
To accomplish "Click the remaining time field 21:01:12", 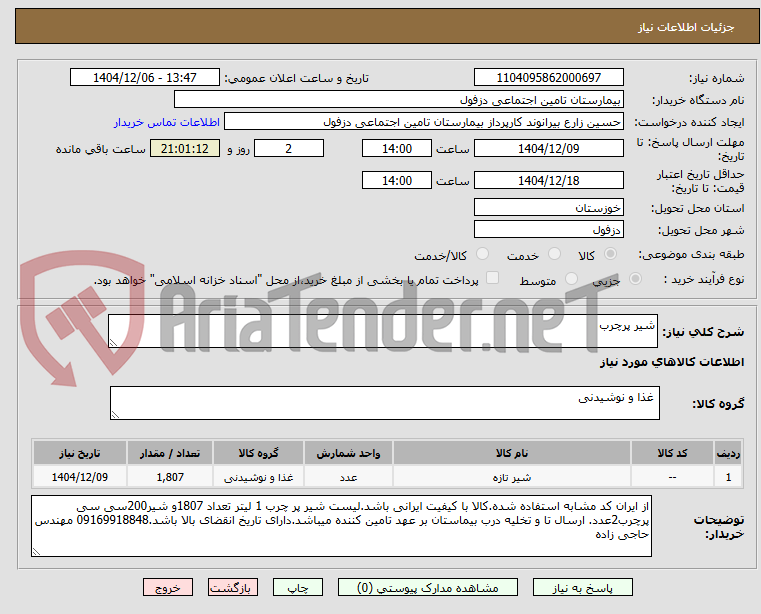I will coord(185,149).
